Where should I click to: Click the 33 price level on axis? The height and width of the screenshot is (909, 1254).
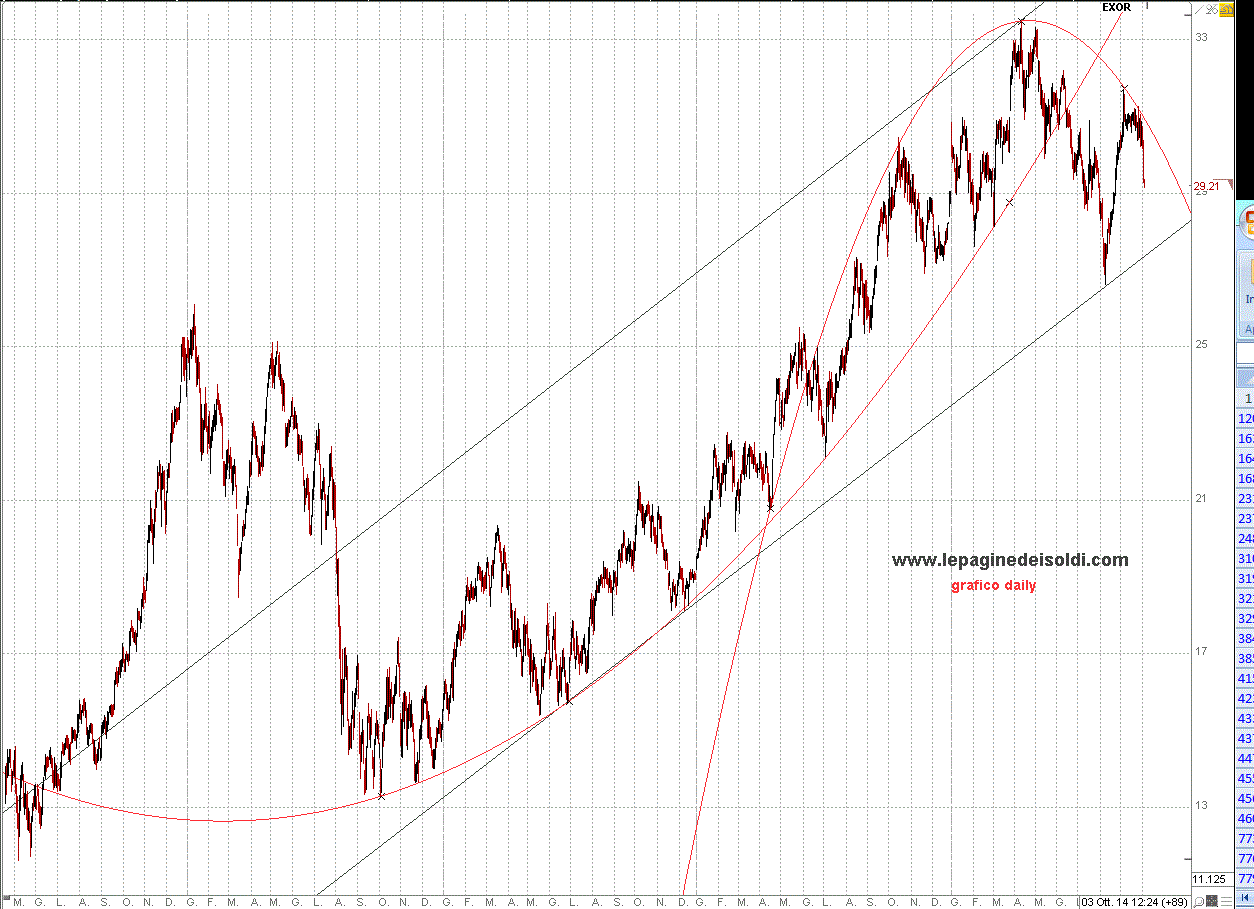[x=1201, y=37]
